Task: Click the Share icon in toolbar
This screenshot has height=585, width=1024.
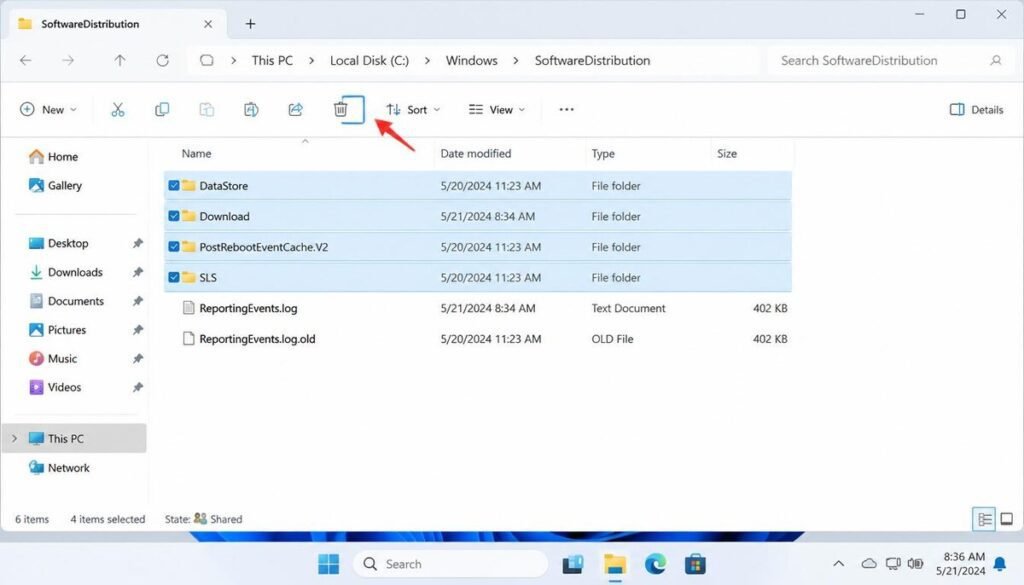Action: 296,110
